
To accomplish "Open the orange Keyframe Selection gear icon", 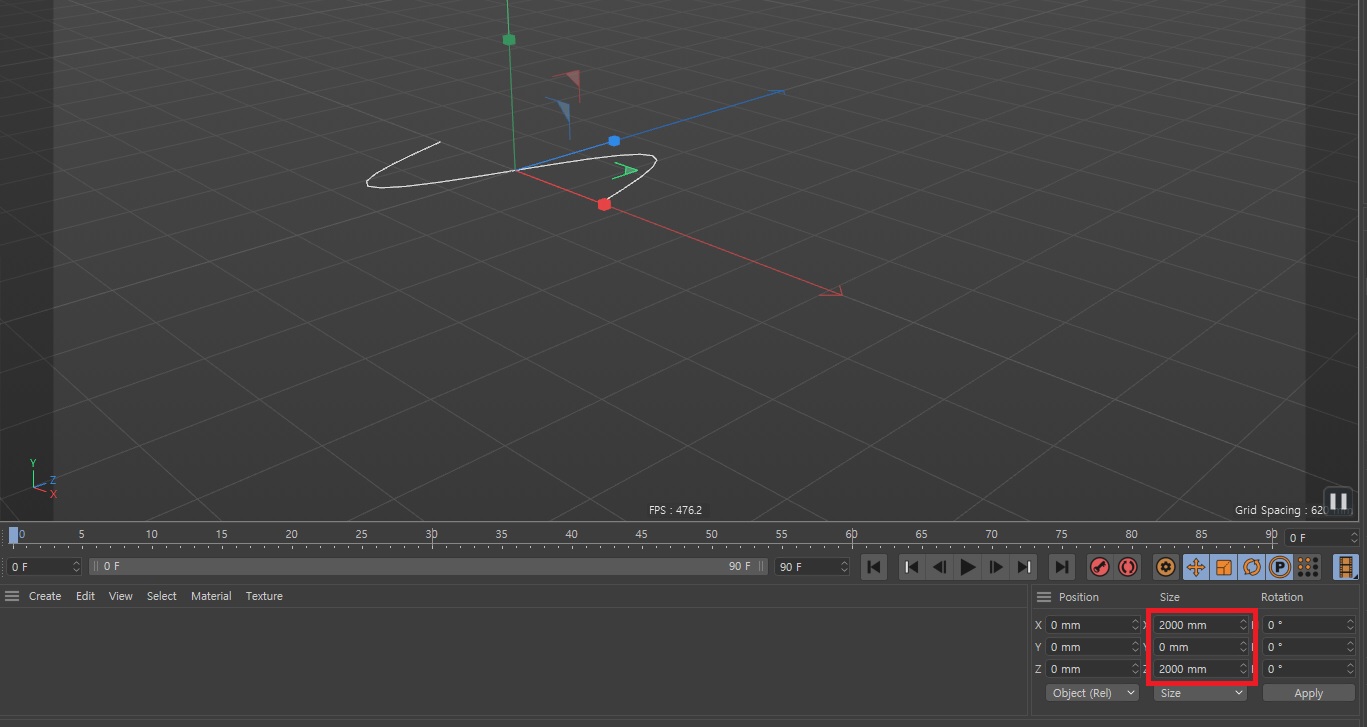I will tap(1165, 567).
